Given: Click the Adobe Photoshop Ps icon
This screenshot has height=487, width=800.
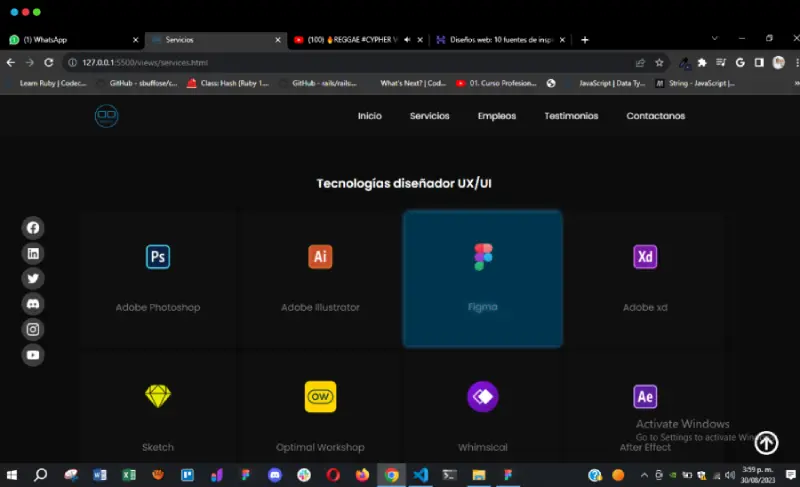Looking at the screenshot, I should pos(158,257).
